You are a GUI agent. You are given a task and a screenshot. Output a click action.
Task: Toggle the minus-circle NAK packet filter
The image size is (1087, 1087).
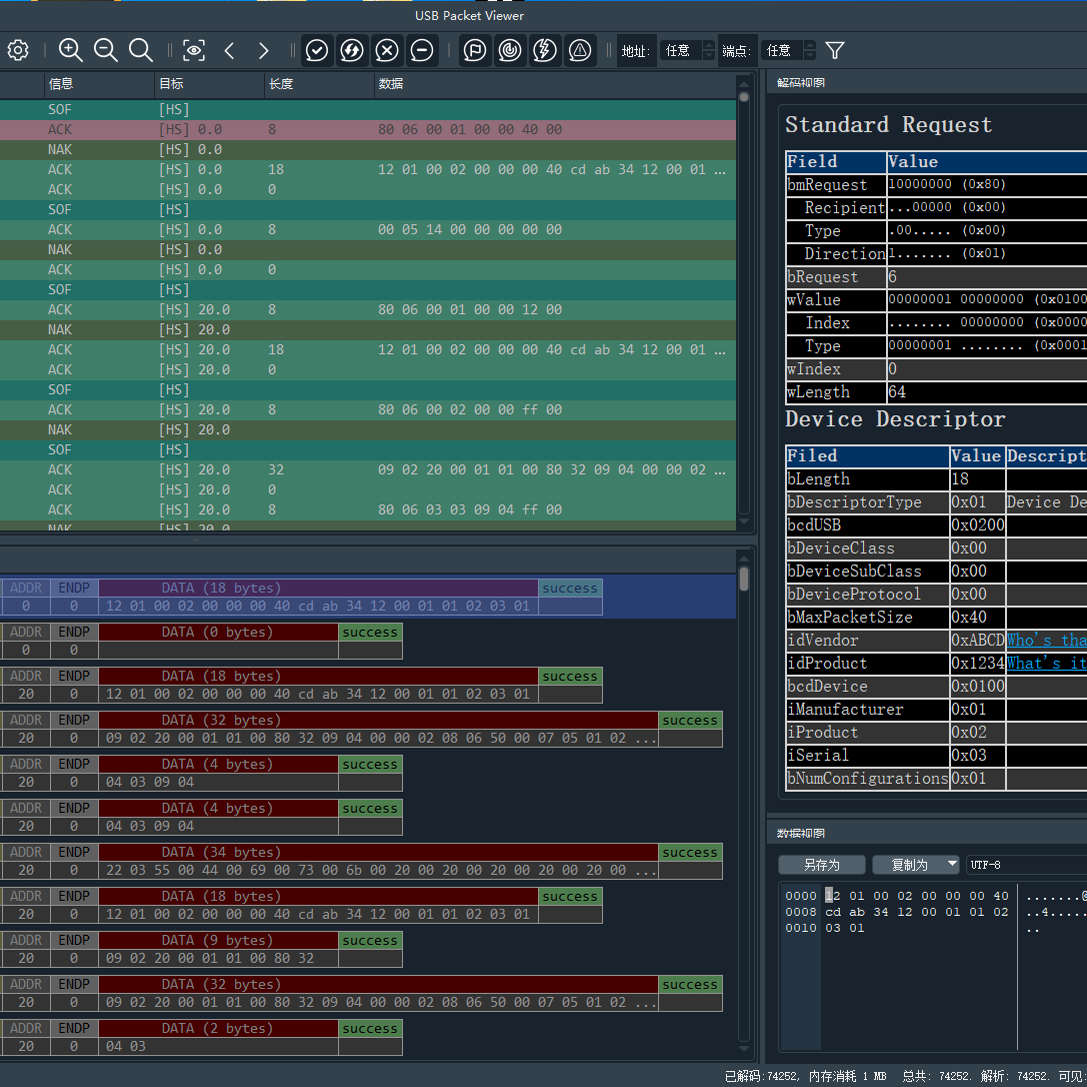422,50
